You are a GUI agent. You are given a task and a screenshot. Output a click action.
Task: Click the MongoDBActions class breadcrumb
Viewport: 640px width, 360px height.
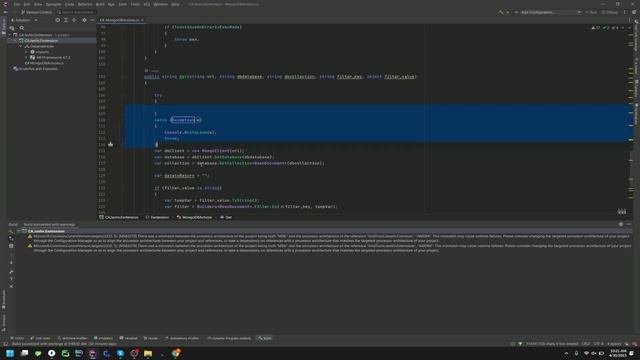coord(194,217)
